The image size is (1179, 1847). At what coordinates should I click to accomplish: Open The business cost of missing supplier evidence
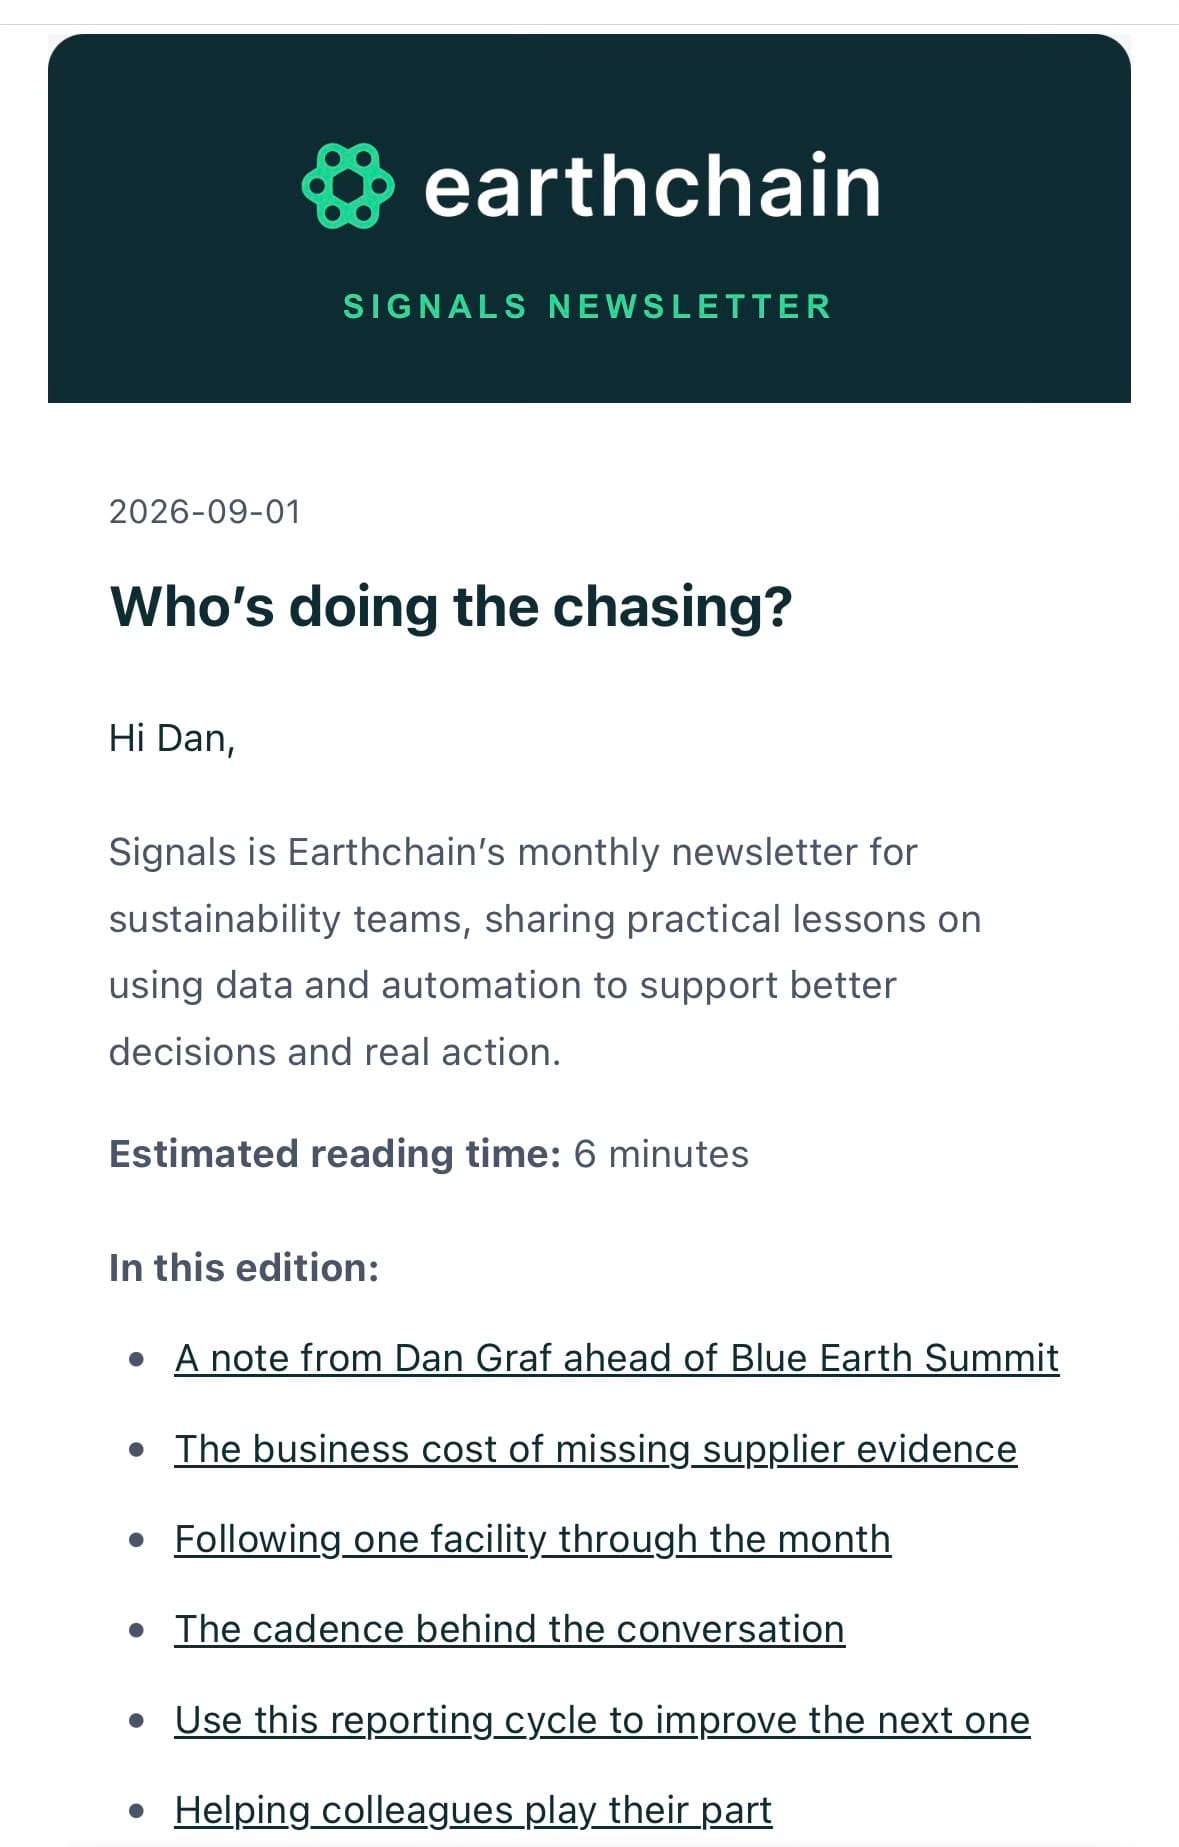click(595, 1449)
